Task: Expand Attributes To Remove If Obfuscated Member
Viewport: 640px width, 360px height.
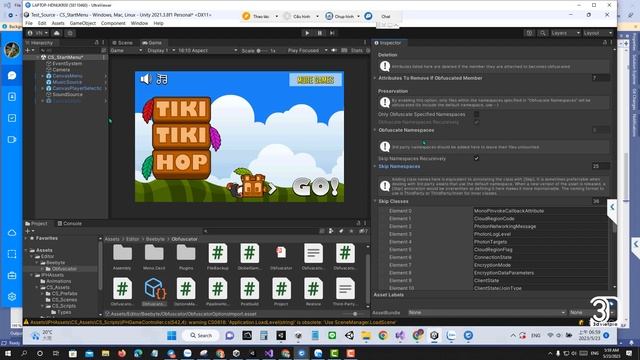Action: tap(375, 78)
